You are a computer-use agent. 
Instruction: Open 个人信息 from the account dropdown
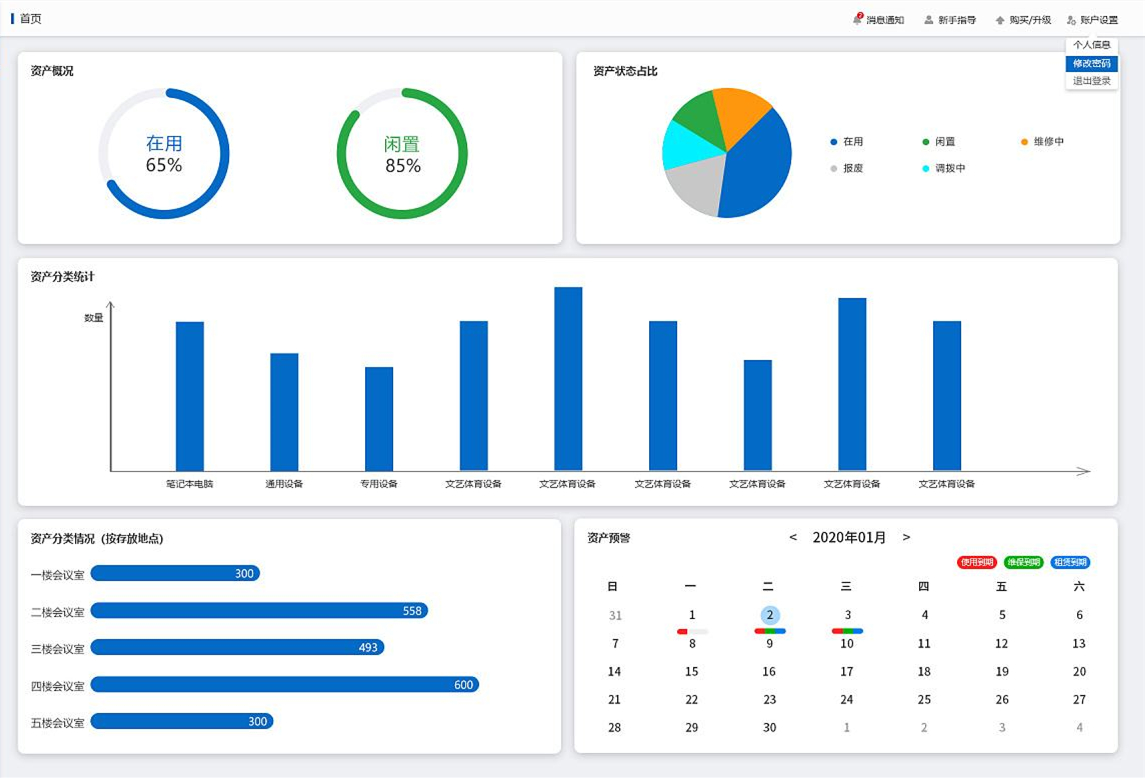[x=1092, y=45]
